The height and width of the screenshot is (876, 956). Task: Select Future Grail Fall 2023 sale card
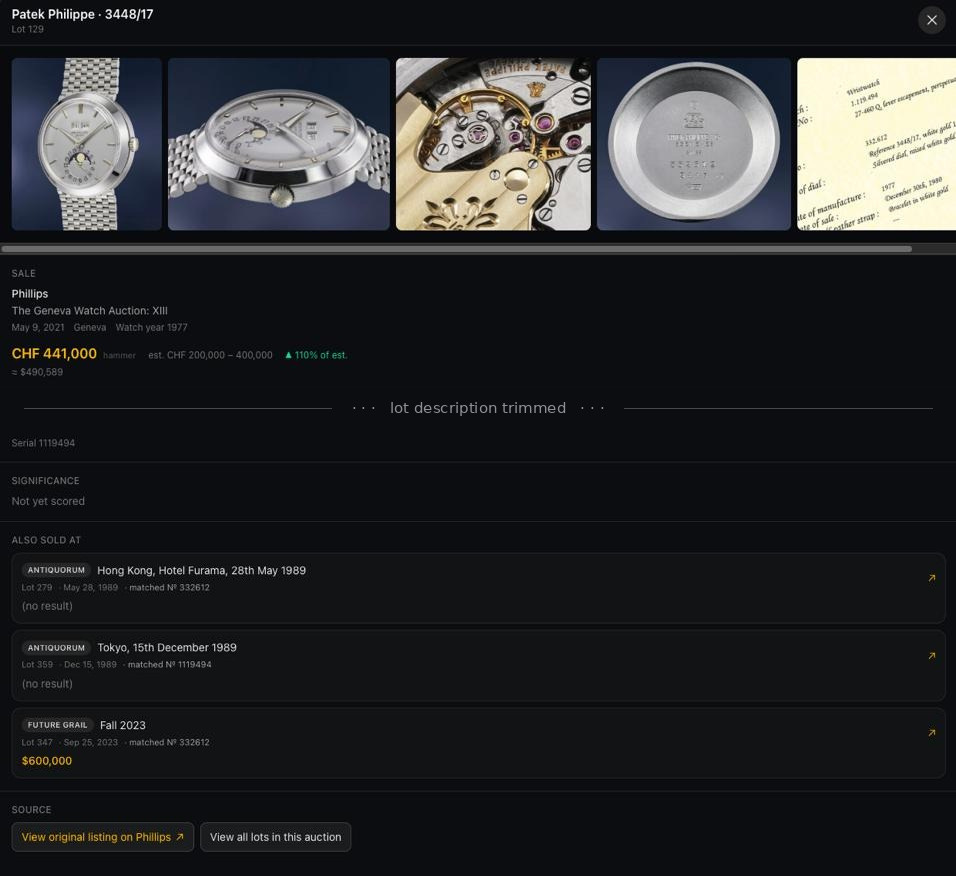pyautogui.click(x=478, y=742)
